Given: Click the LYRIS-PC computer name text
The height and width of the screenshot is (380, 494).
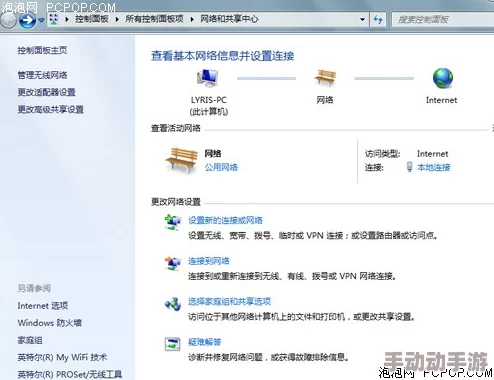Looking at the screenshot, I should [209, 100].
